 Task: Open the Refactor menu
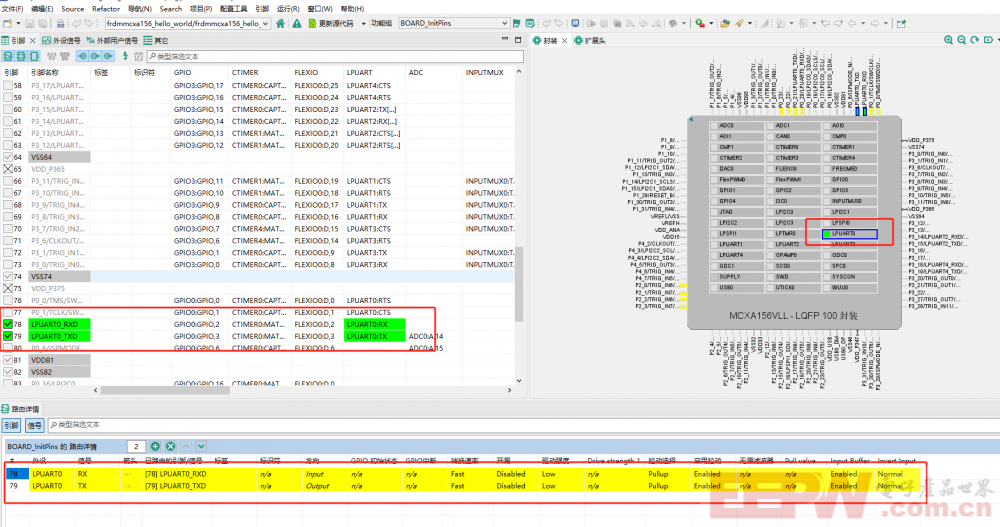tap(106, 9)
